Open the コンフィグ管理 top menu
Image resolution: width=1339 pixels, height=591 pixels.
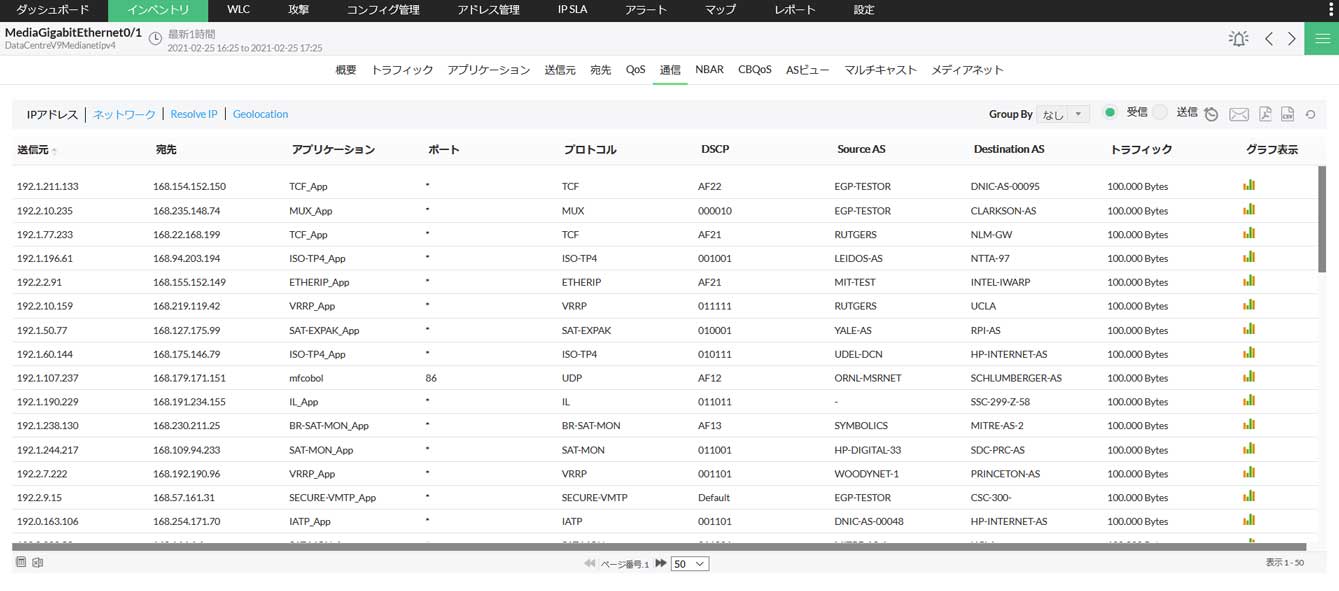pyautogui.click(x=383, y=10)
